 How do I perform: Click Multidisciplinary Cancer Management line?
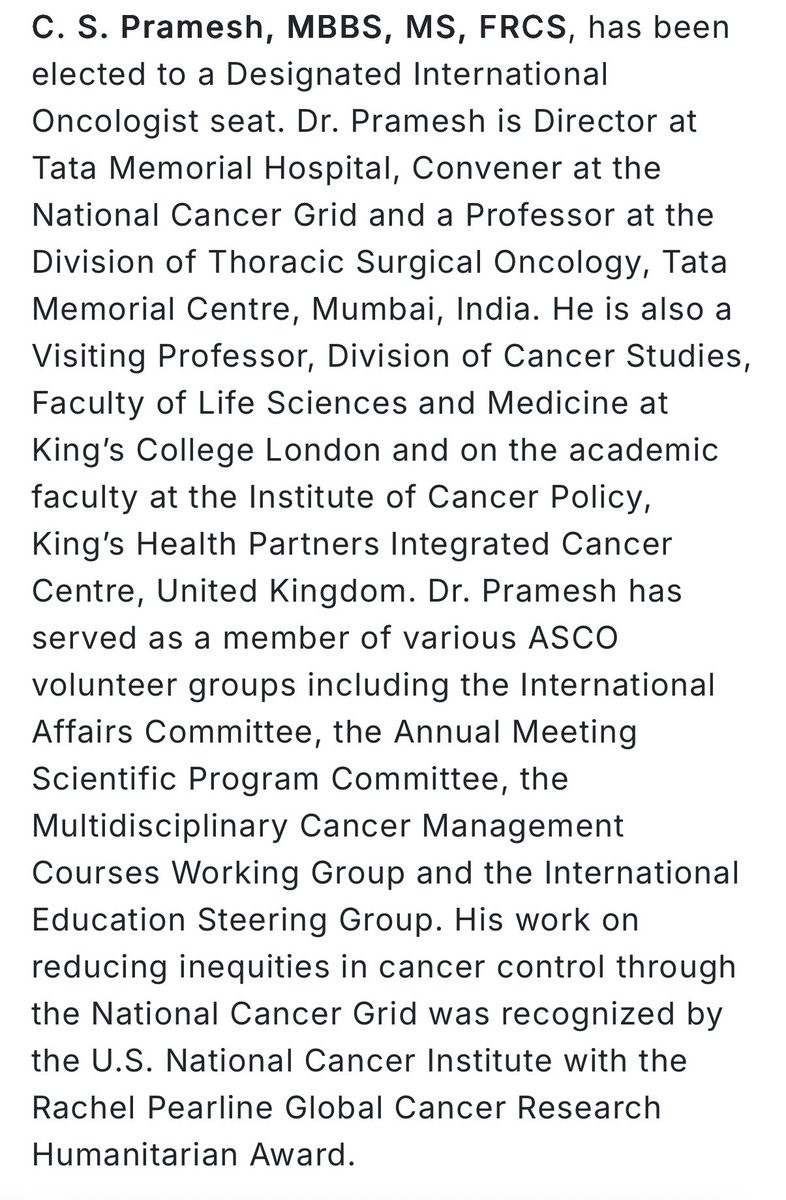pyautogui.click(x=328, y=826)
